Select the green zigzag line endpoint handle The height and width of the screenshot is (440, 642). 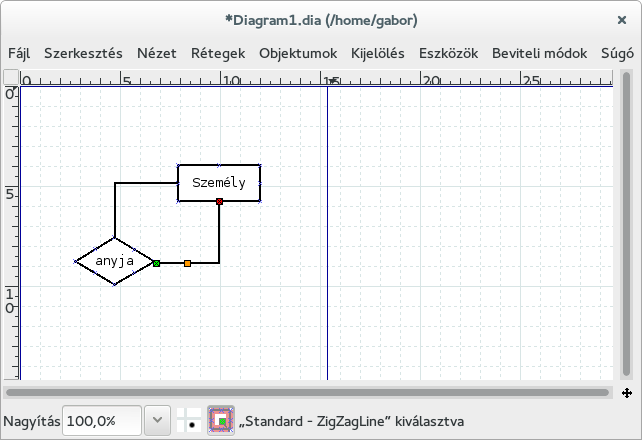click(156, 263)
